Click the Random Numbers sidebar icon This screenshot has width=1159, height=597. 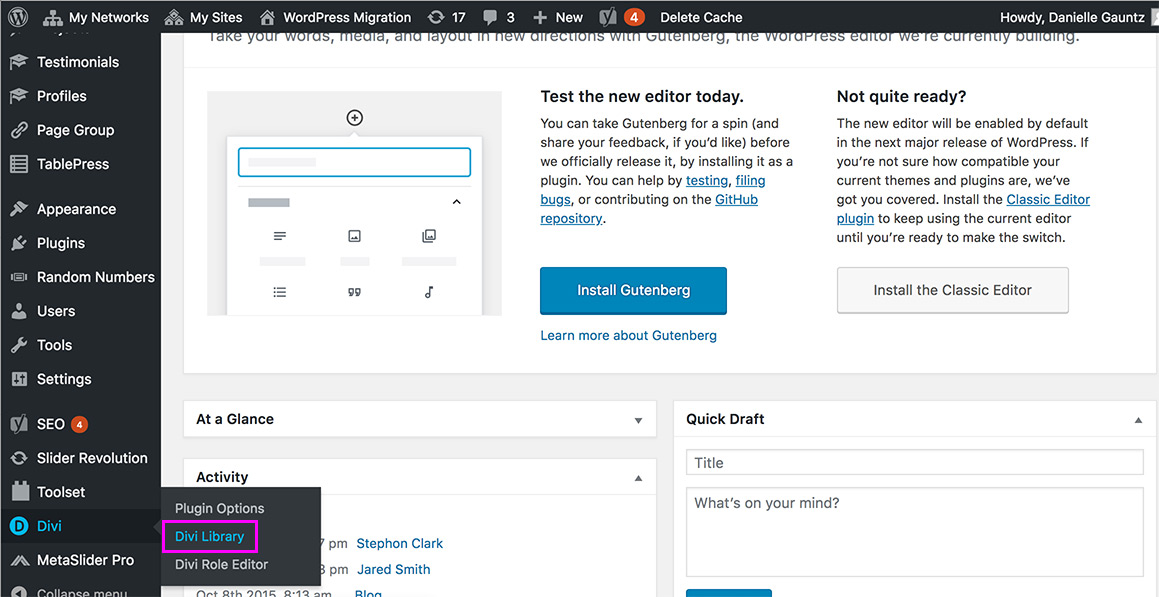pos(18,277)
